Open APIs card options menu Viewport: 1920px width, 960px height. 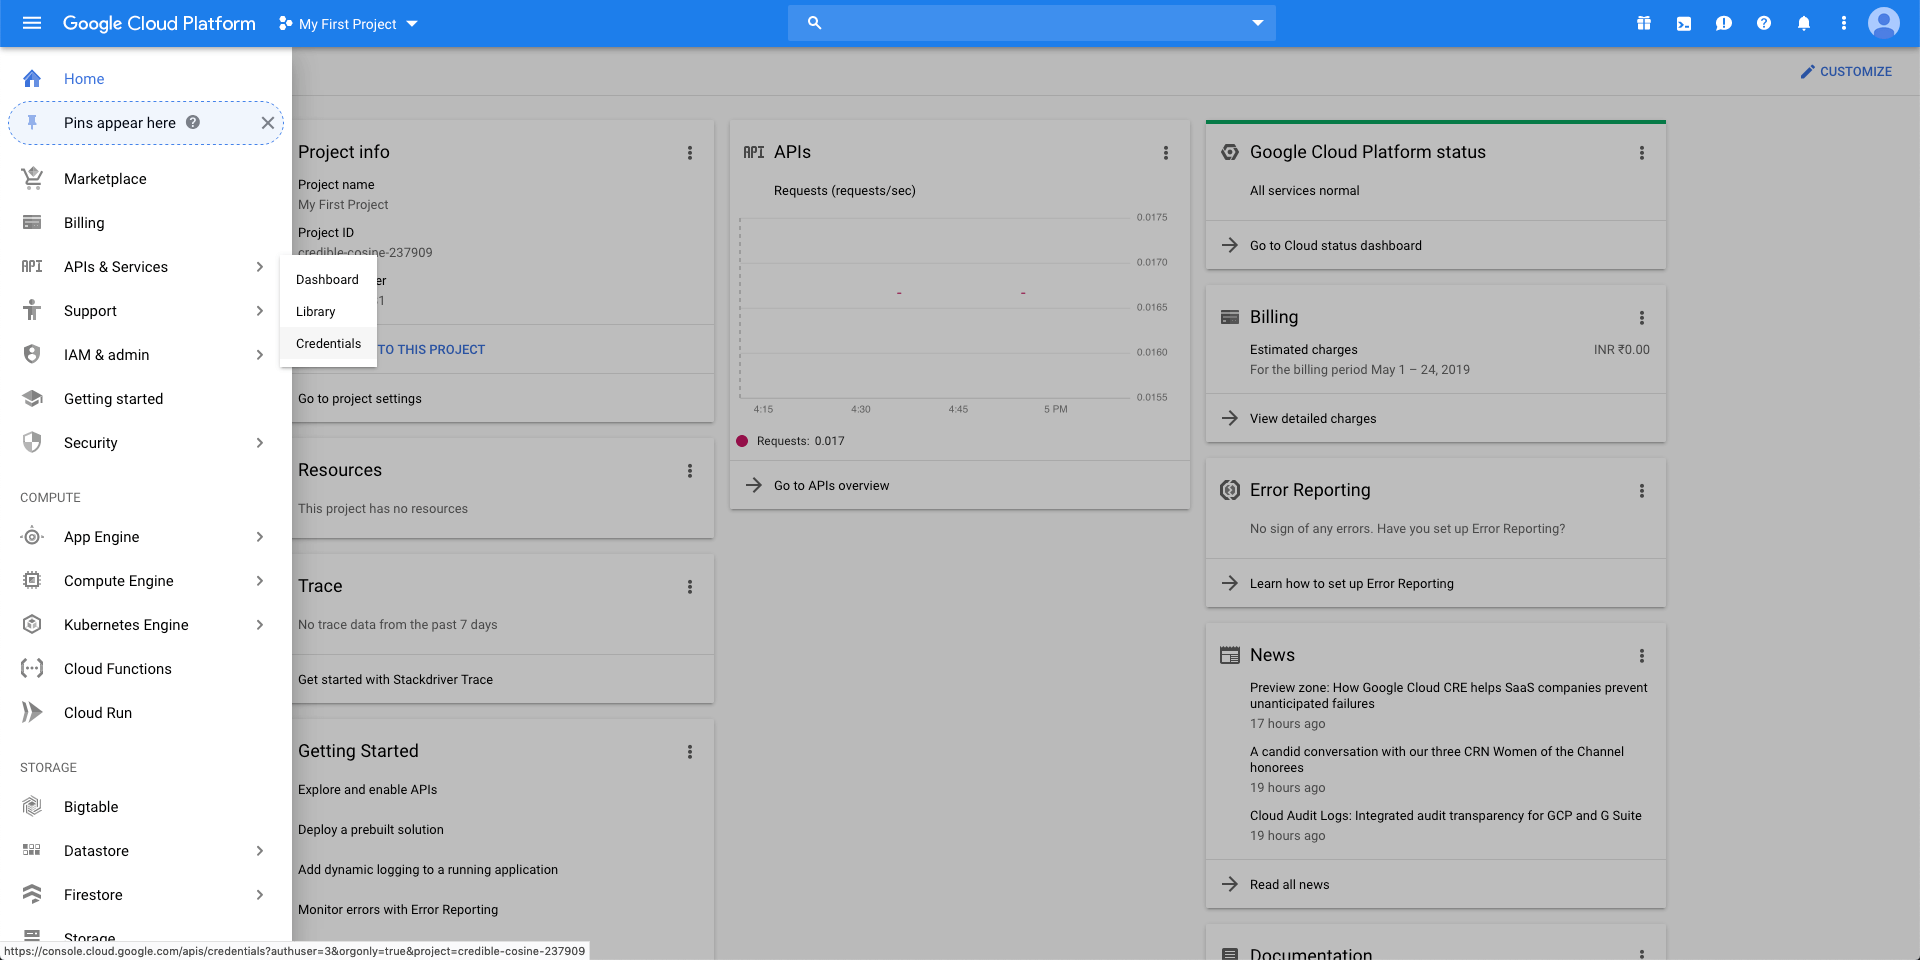(1166, 153)
